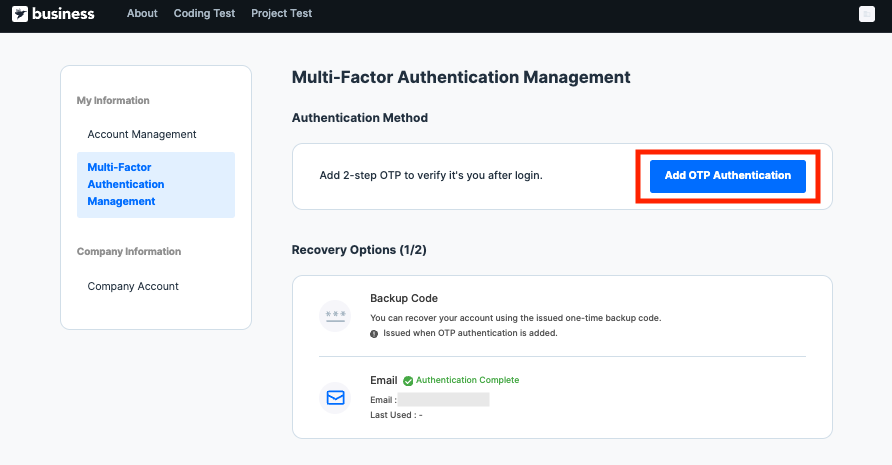Select Account Management in sidebar

(142, 134)
